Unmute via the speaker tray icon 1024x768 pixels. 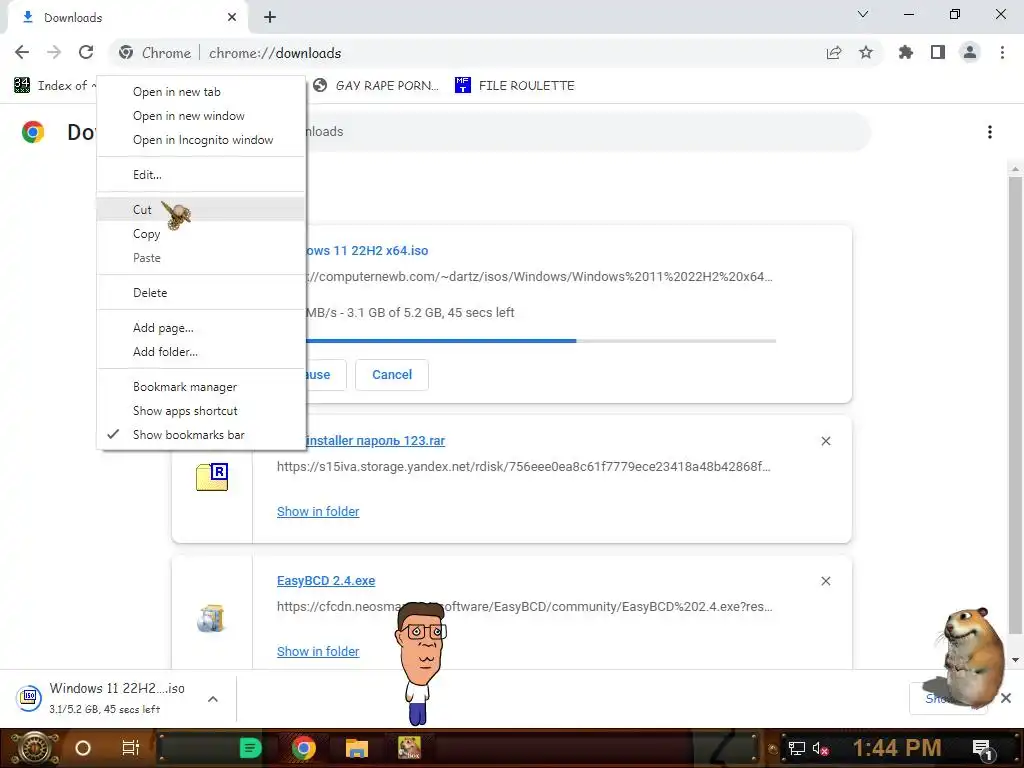coord(820,748)
